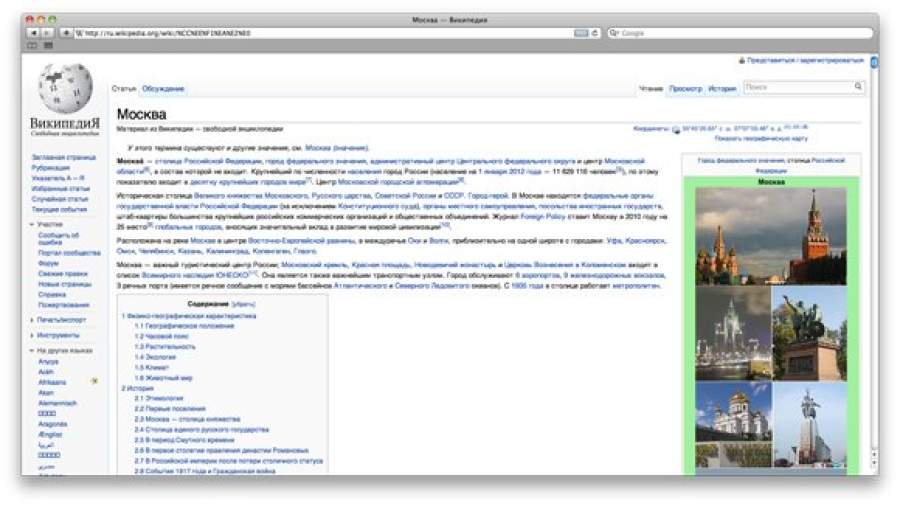The width and height of the screenshot is (900, 506).
Task: Click Показать географическую карту link
Action: point(761,138)
